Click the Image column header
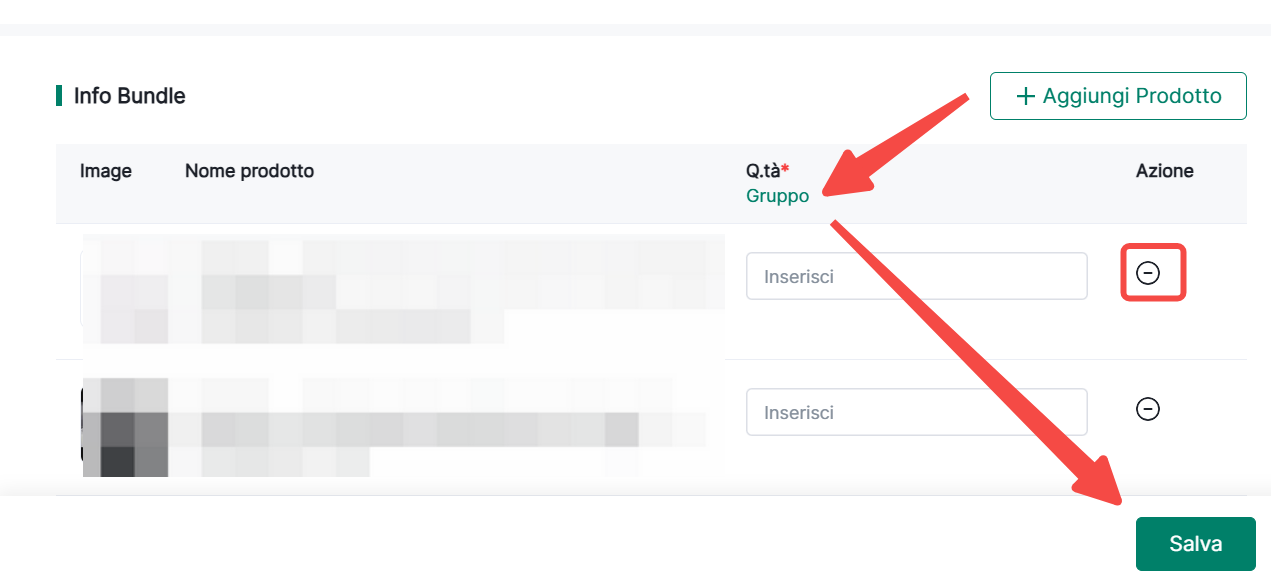 tap(106, 171)
